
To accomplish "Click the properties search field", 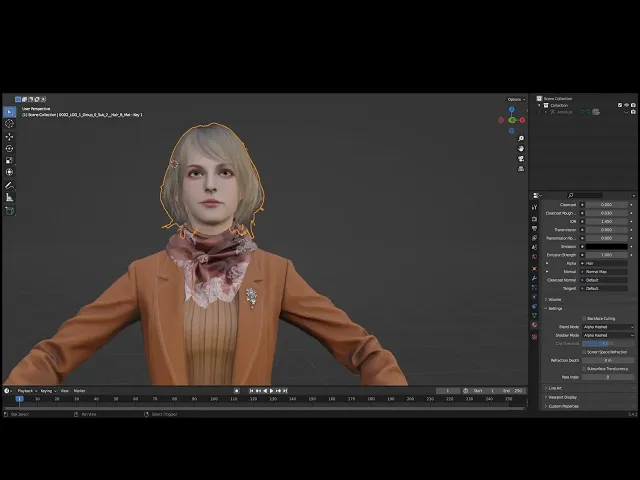I will 584,196.
